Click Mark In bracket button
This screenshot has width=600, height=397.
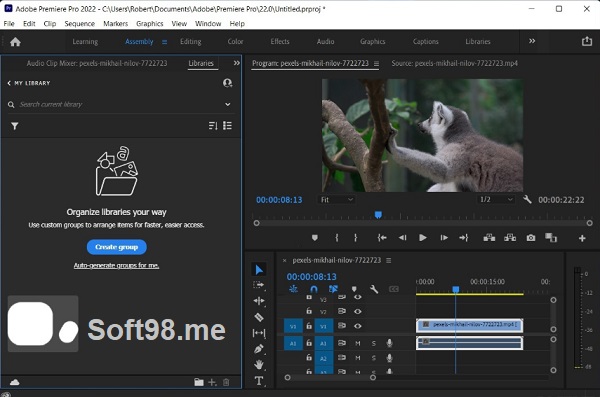pos(337,238)
